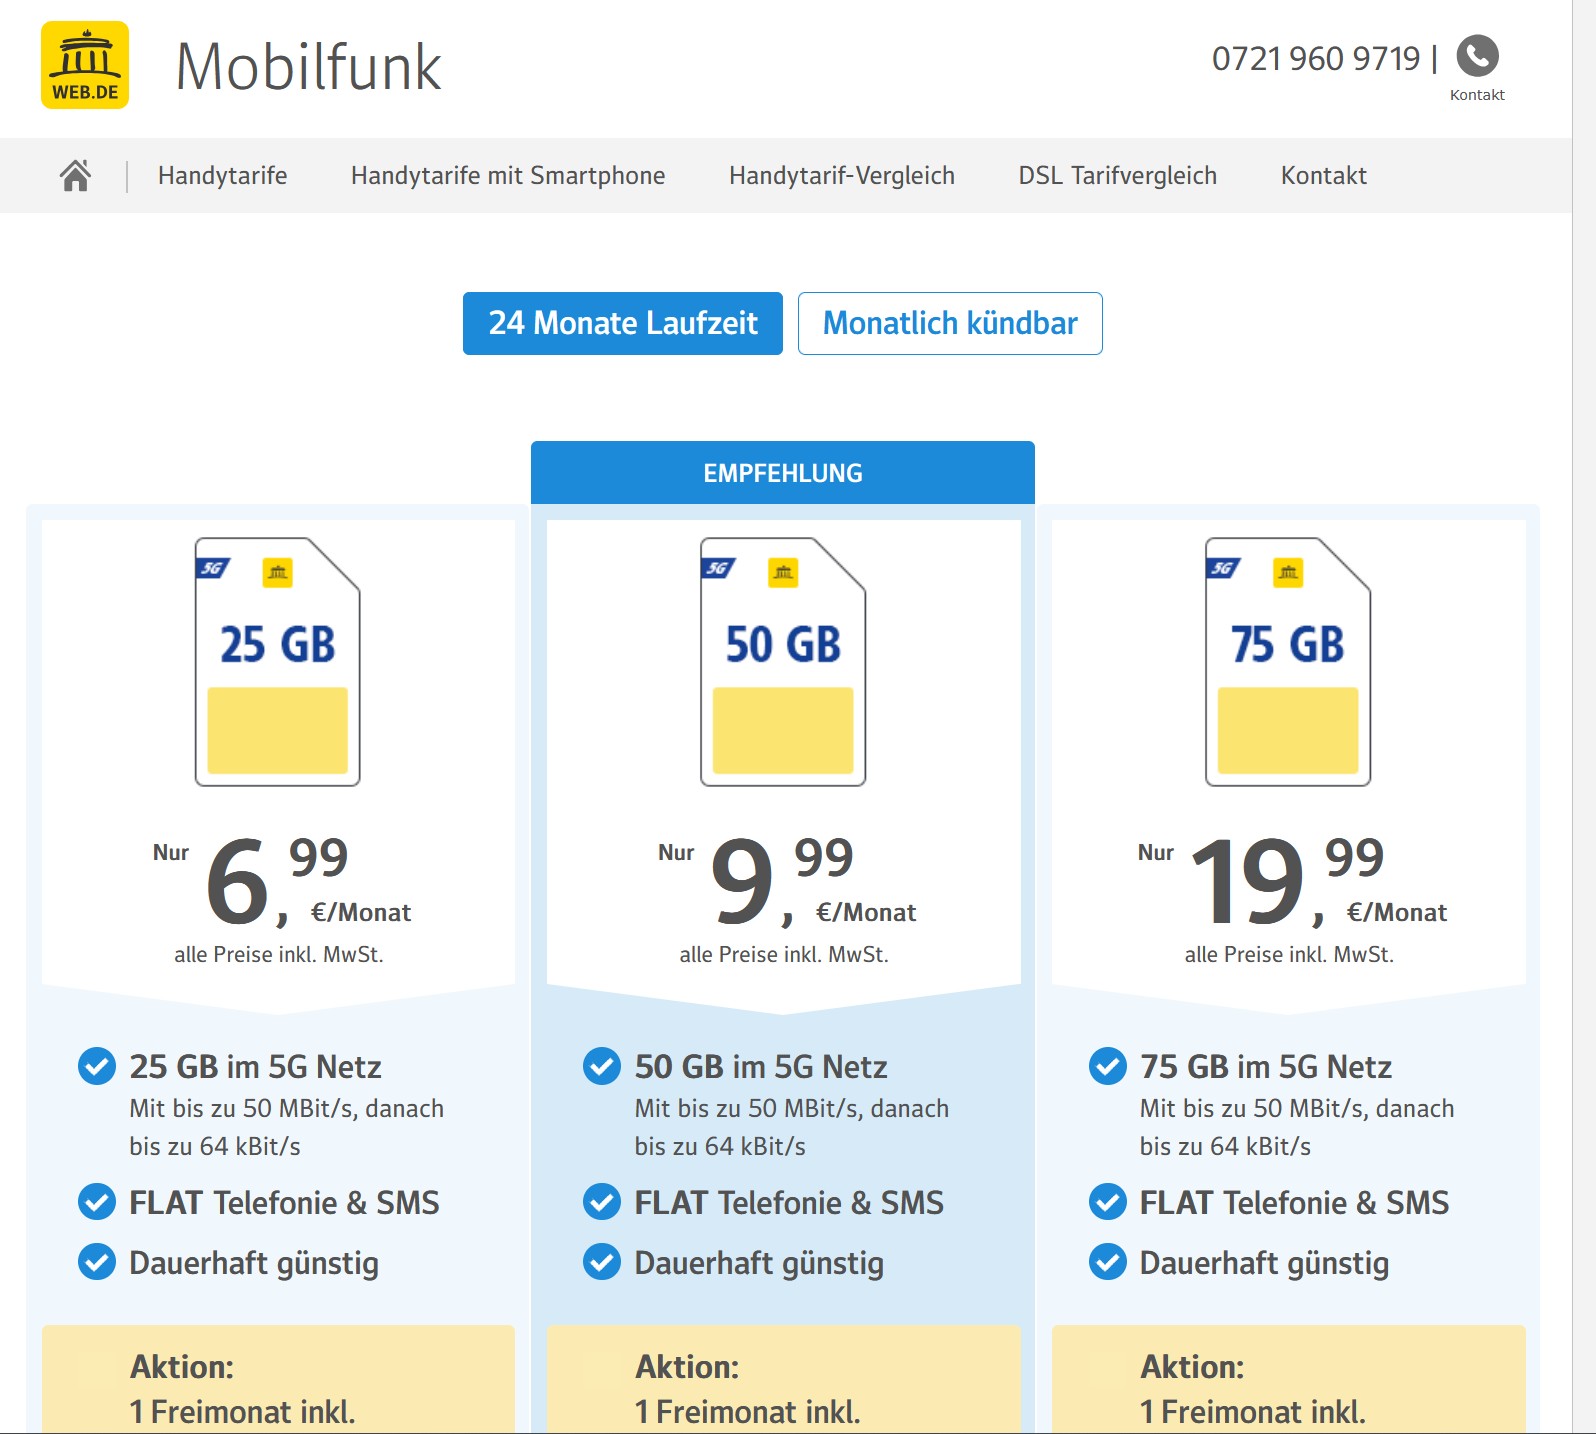Viewport: 1596px width, 1434px height.
Task: Open Handytarife mit Smartphone menu
Action: [508, 175]
